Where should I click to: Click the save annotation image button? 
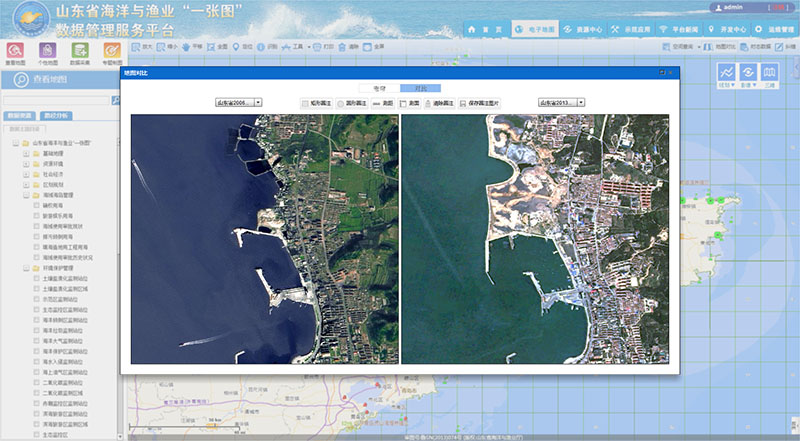[x=479, y=103]
